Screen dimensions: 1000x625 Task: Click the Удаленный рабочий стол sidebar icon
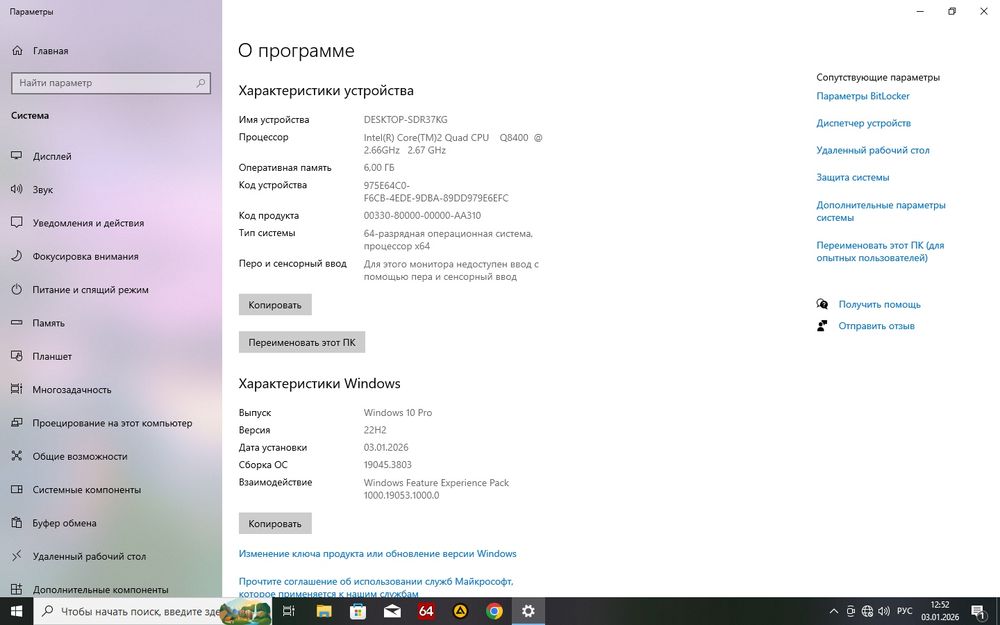tap(17, 556)
